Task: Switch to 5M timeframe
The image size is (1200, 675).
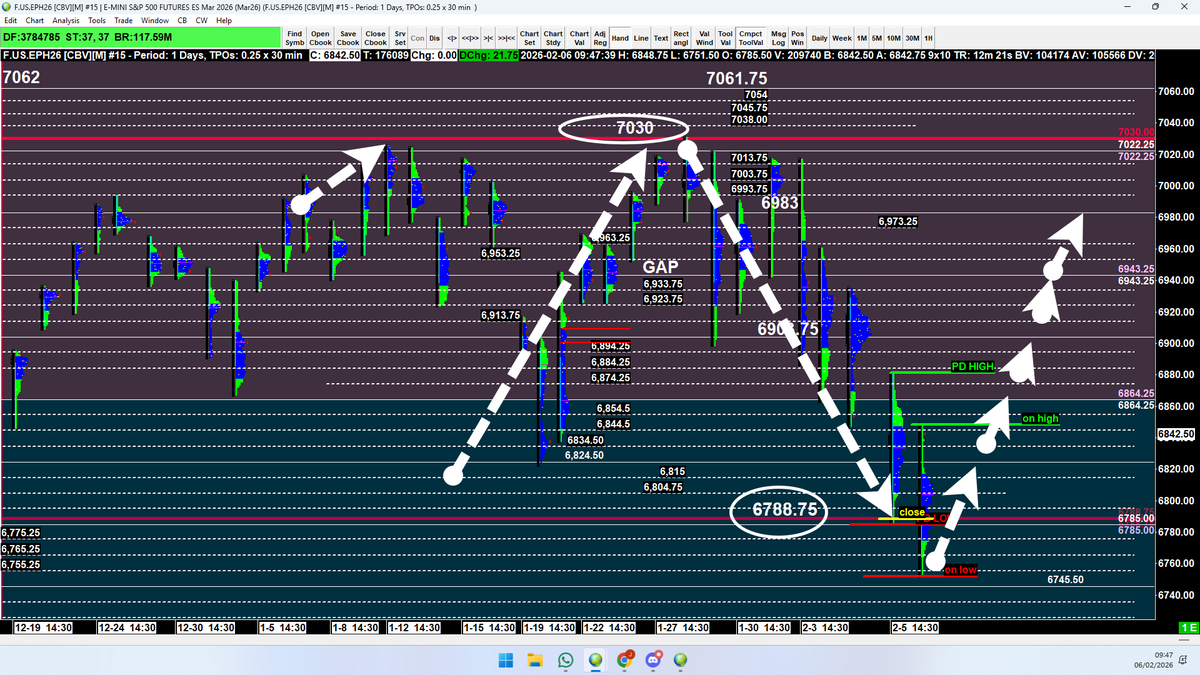Action: click(877, 38)
